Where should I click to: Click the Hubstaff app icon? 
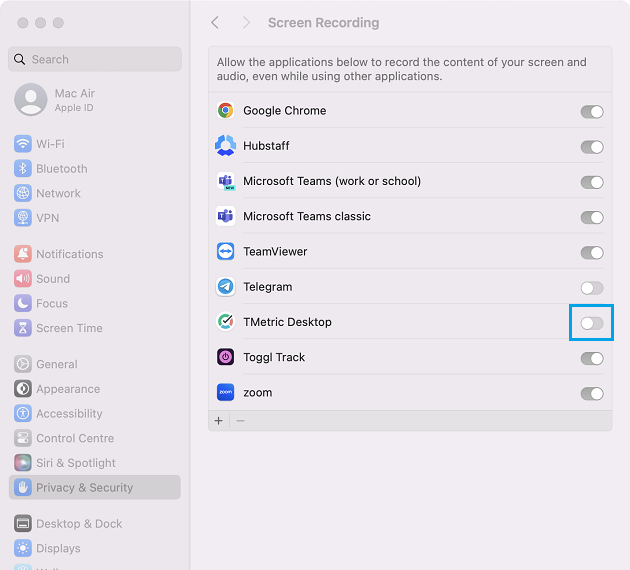[225, 146]
